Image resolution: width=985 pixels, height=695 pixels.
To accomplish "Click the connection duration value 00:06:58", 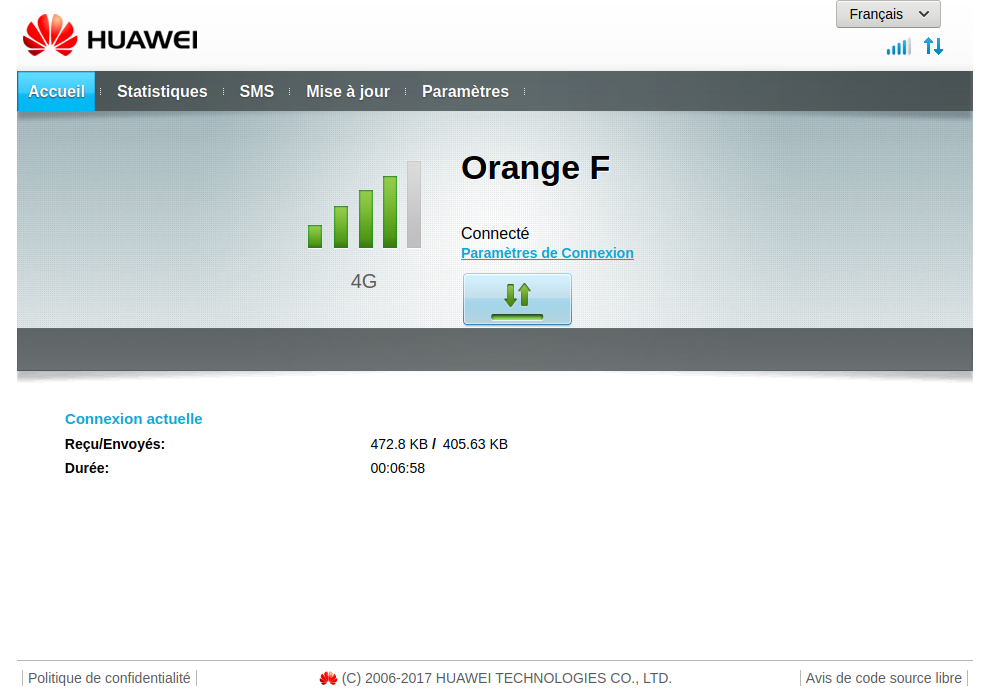I will click(x=397, y=468).
